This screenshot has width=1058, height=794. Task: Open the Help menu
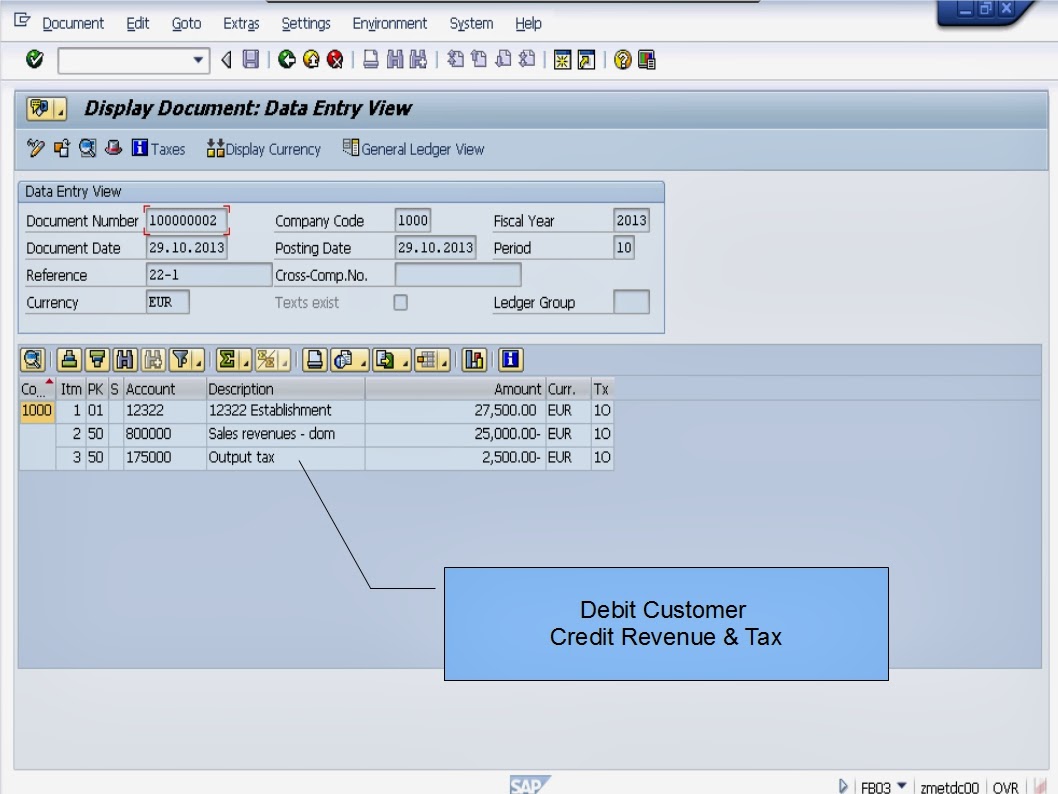(x=528, y=24)
